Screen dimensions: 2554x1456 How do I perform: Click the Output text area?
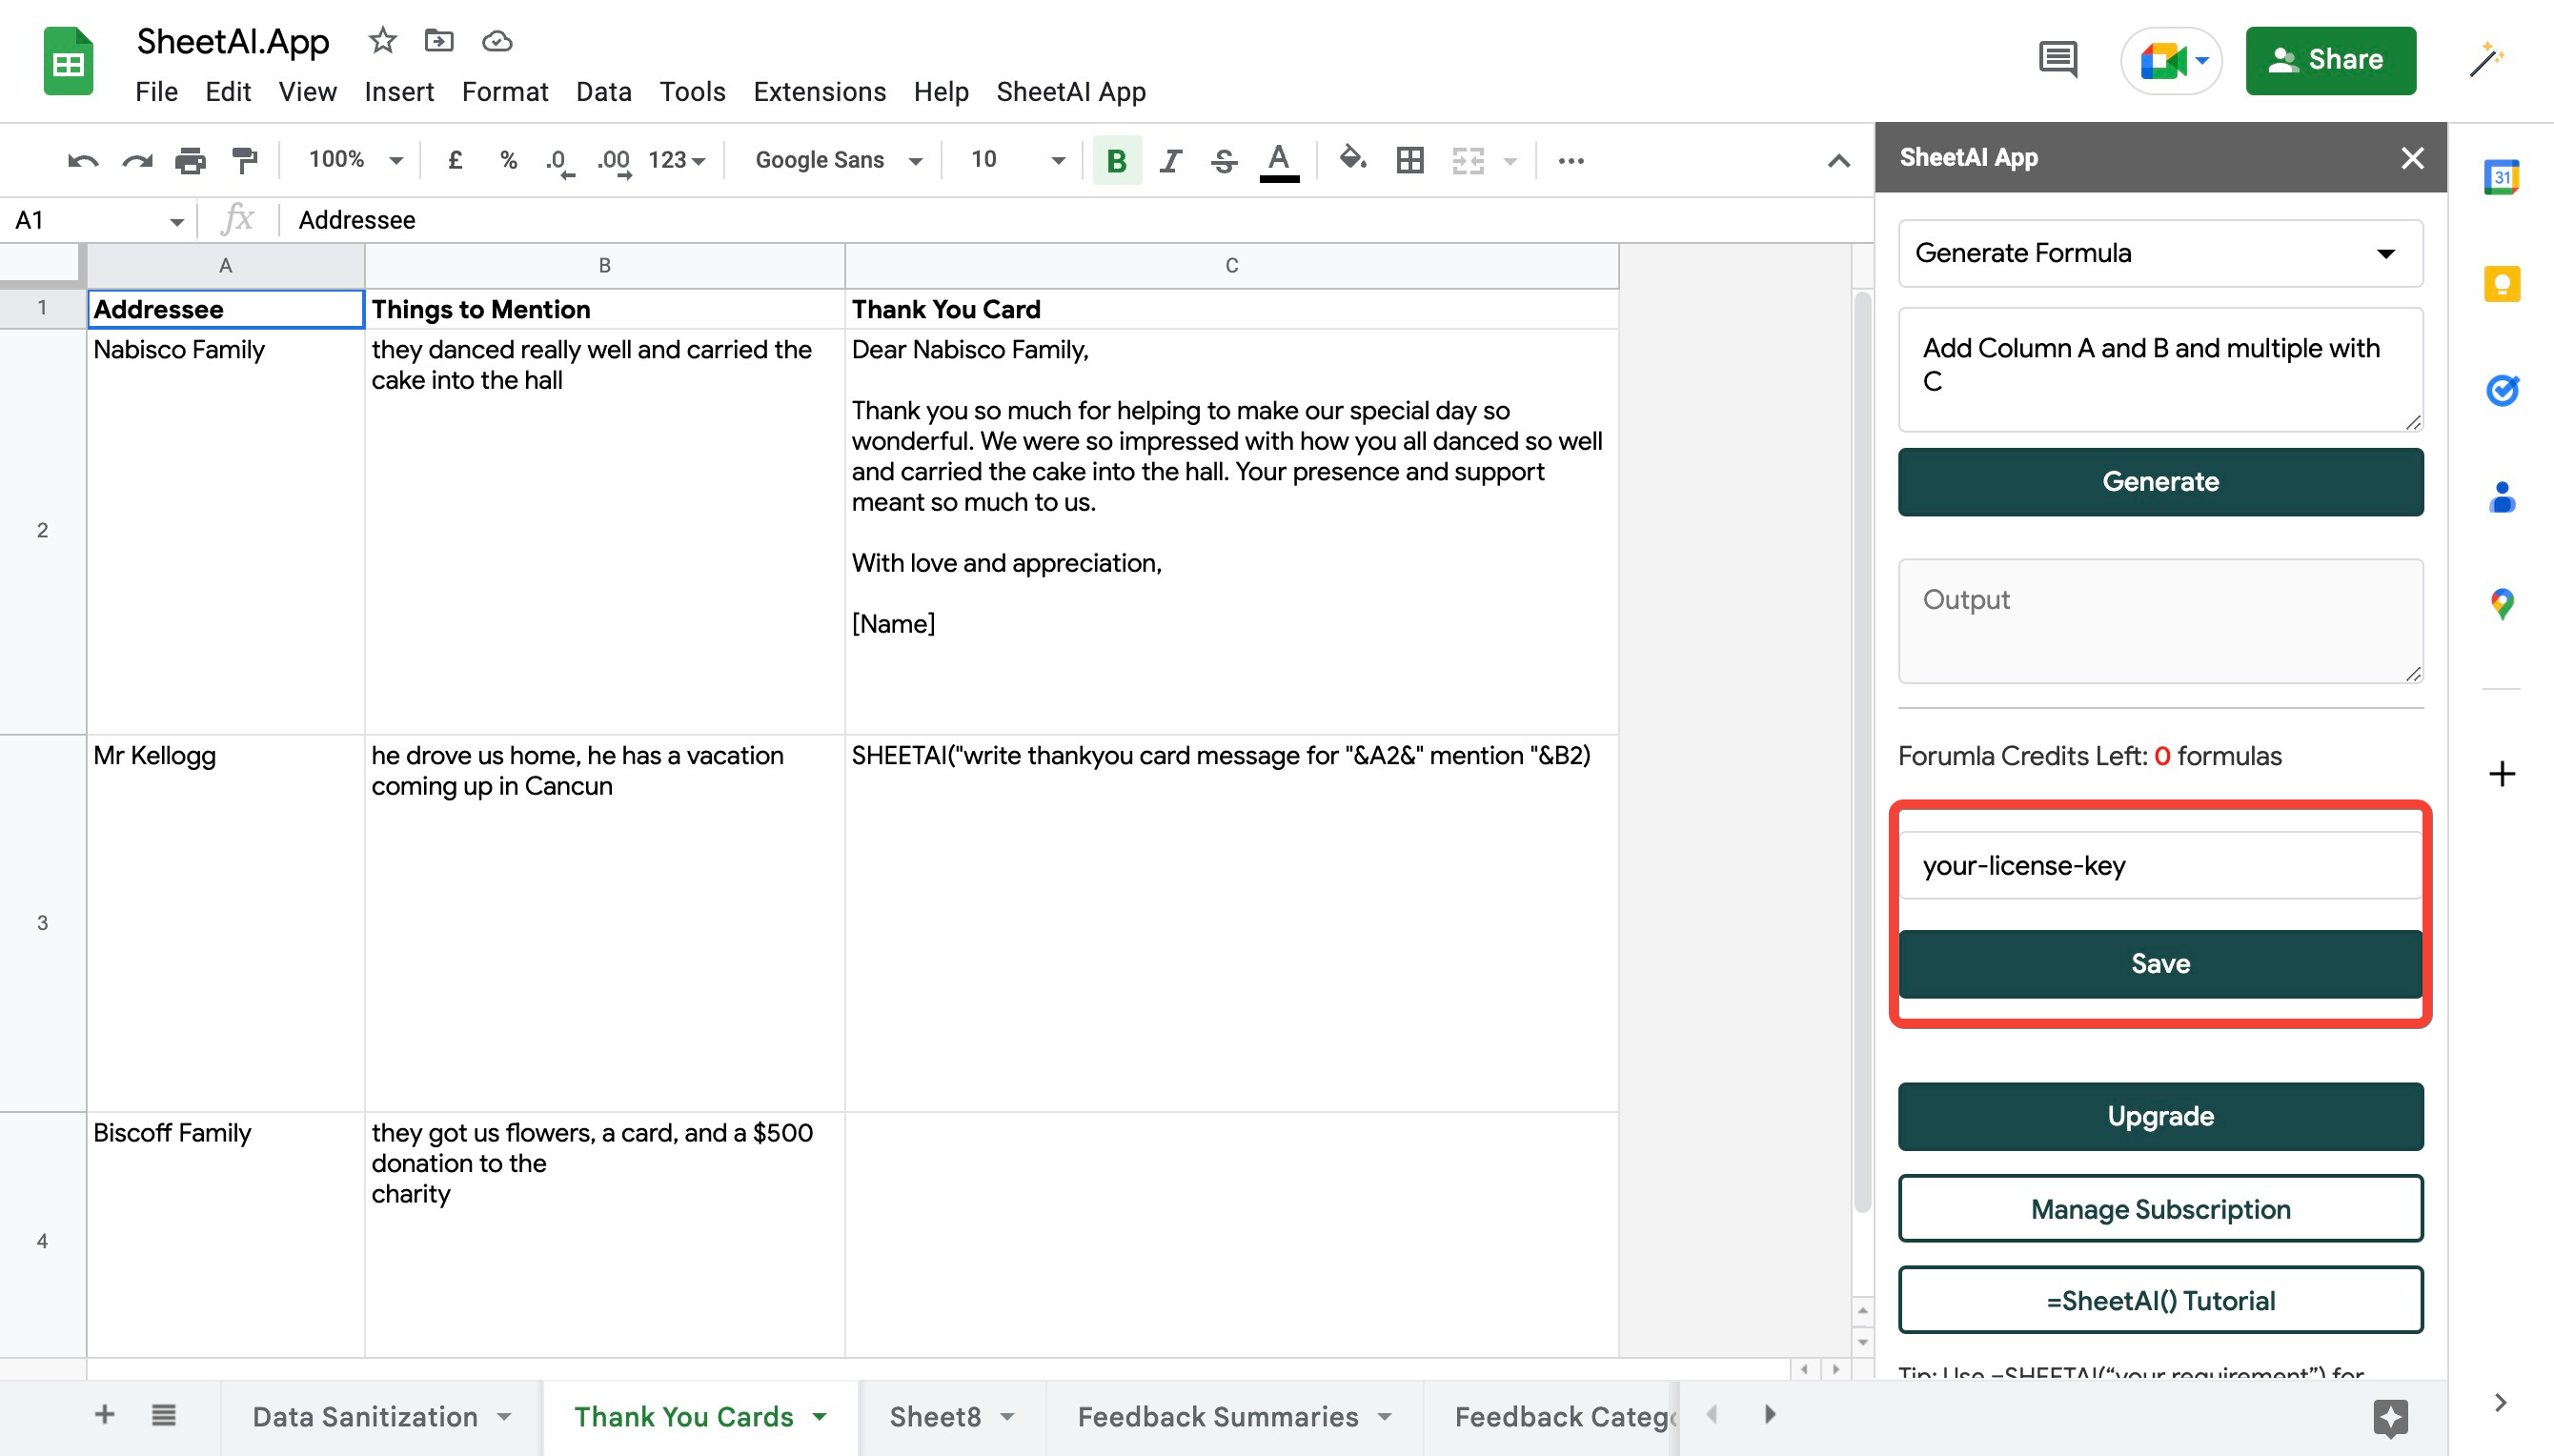(2160, 621)
